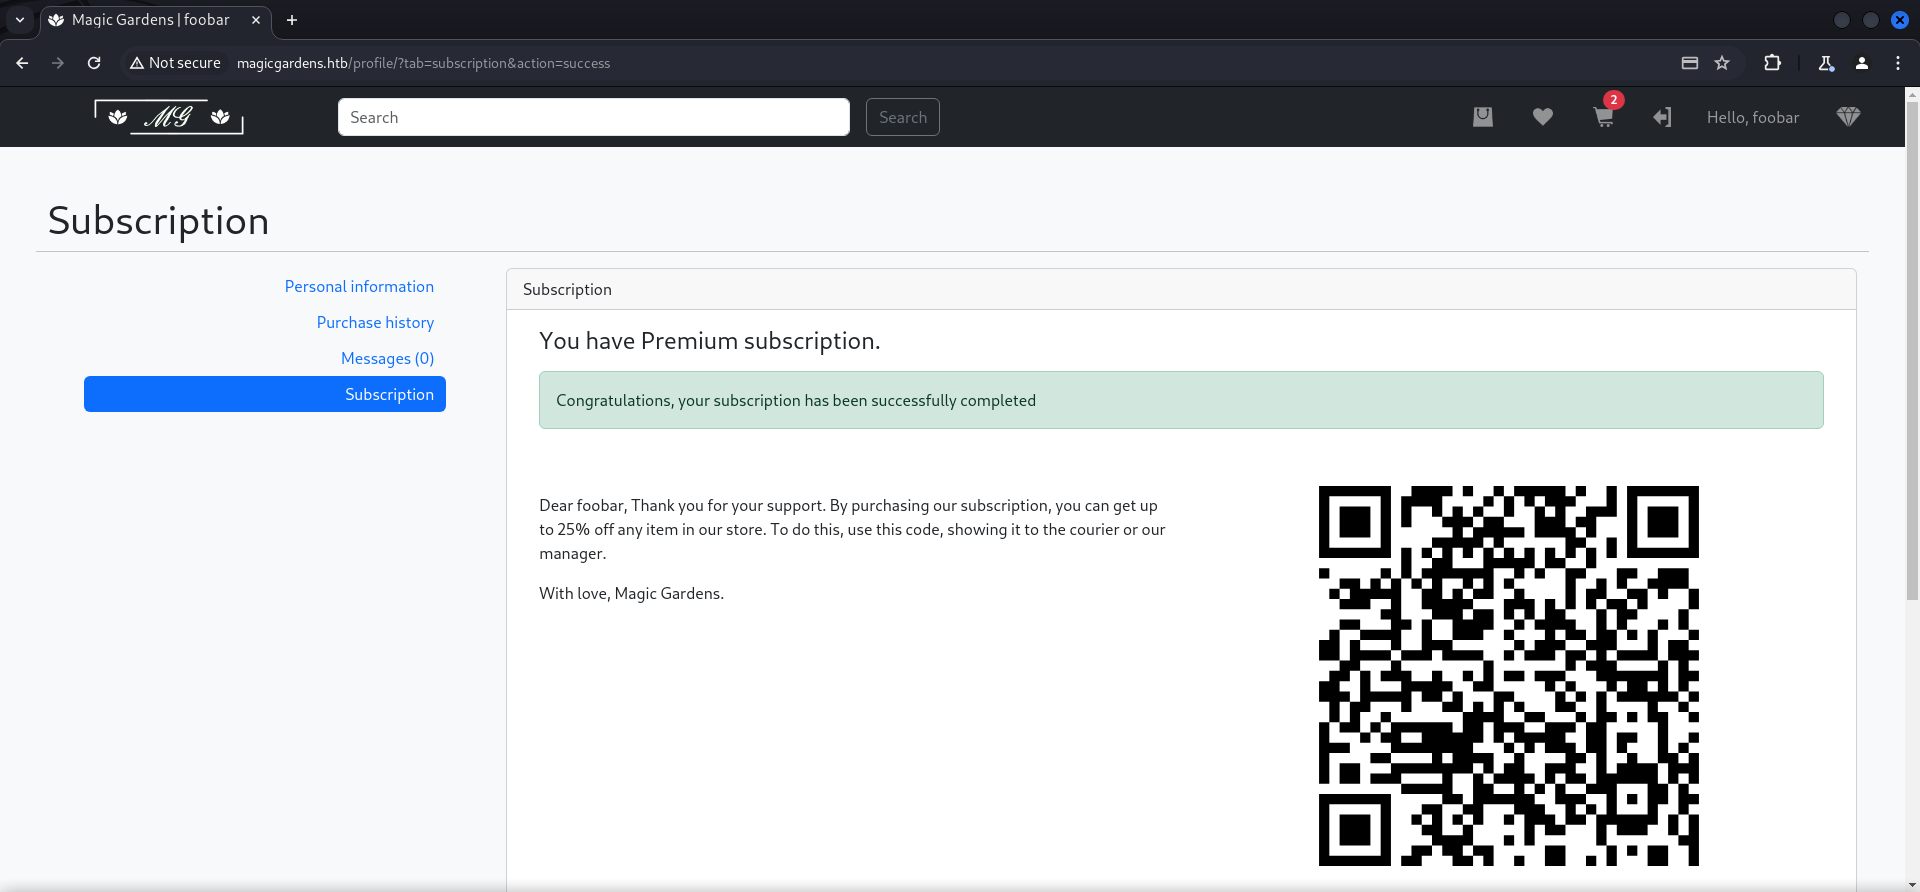This screenshot has width=1920, height=892.
Task: Open Chrome three-dot menu
Action: click(1898, 63)
